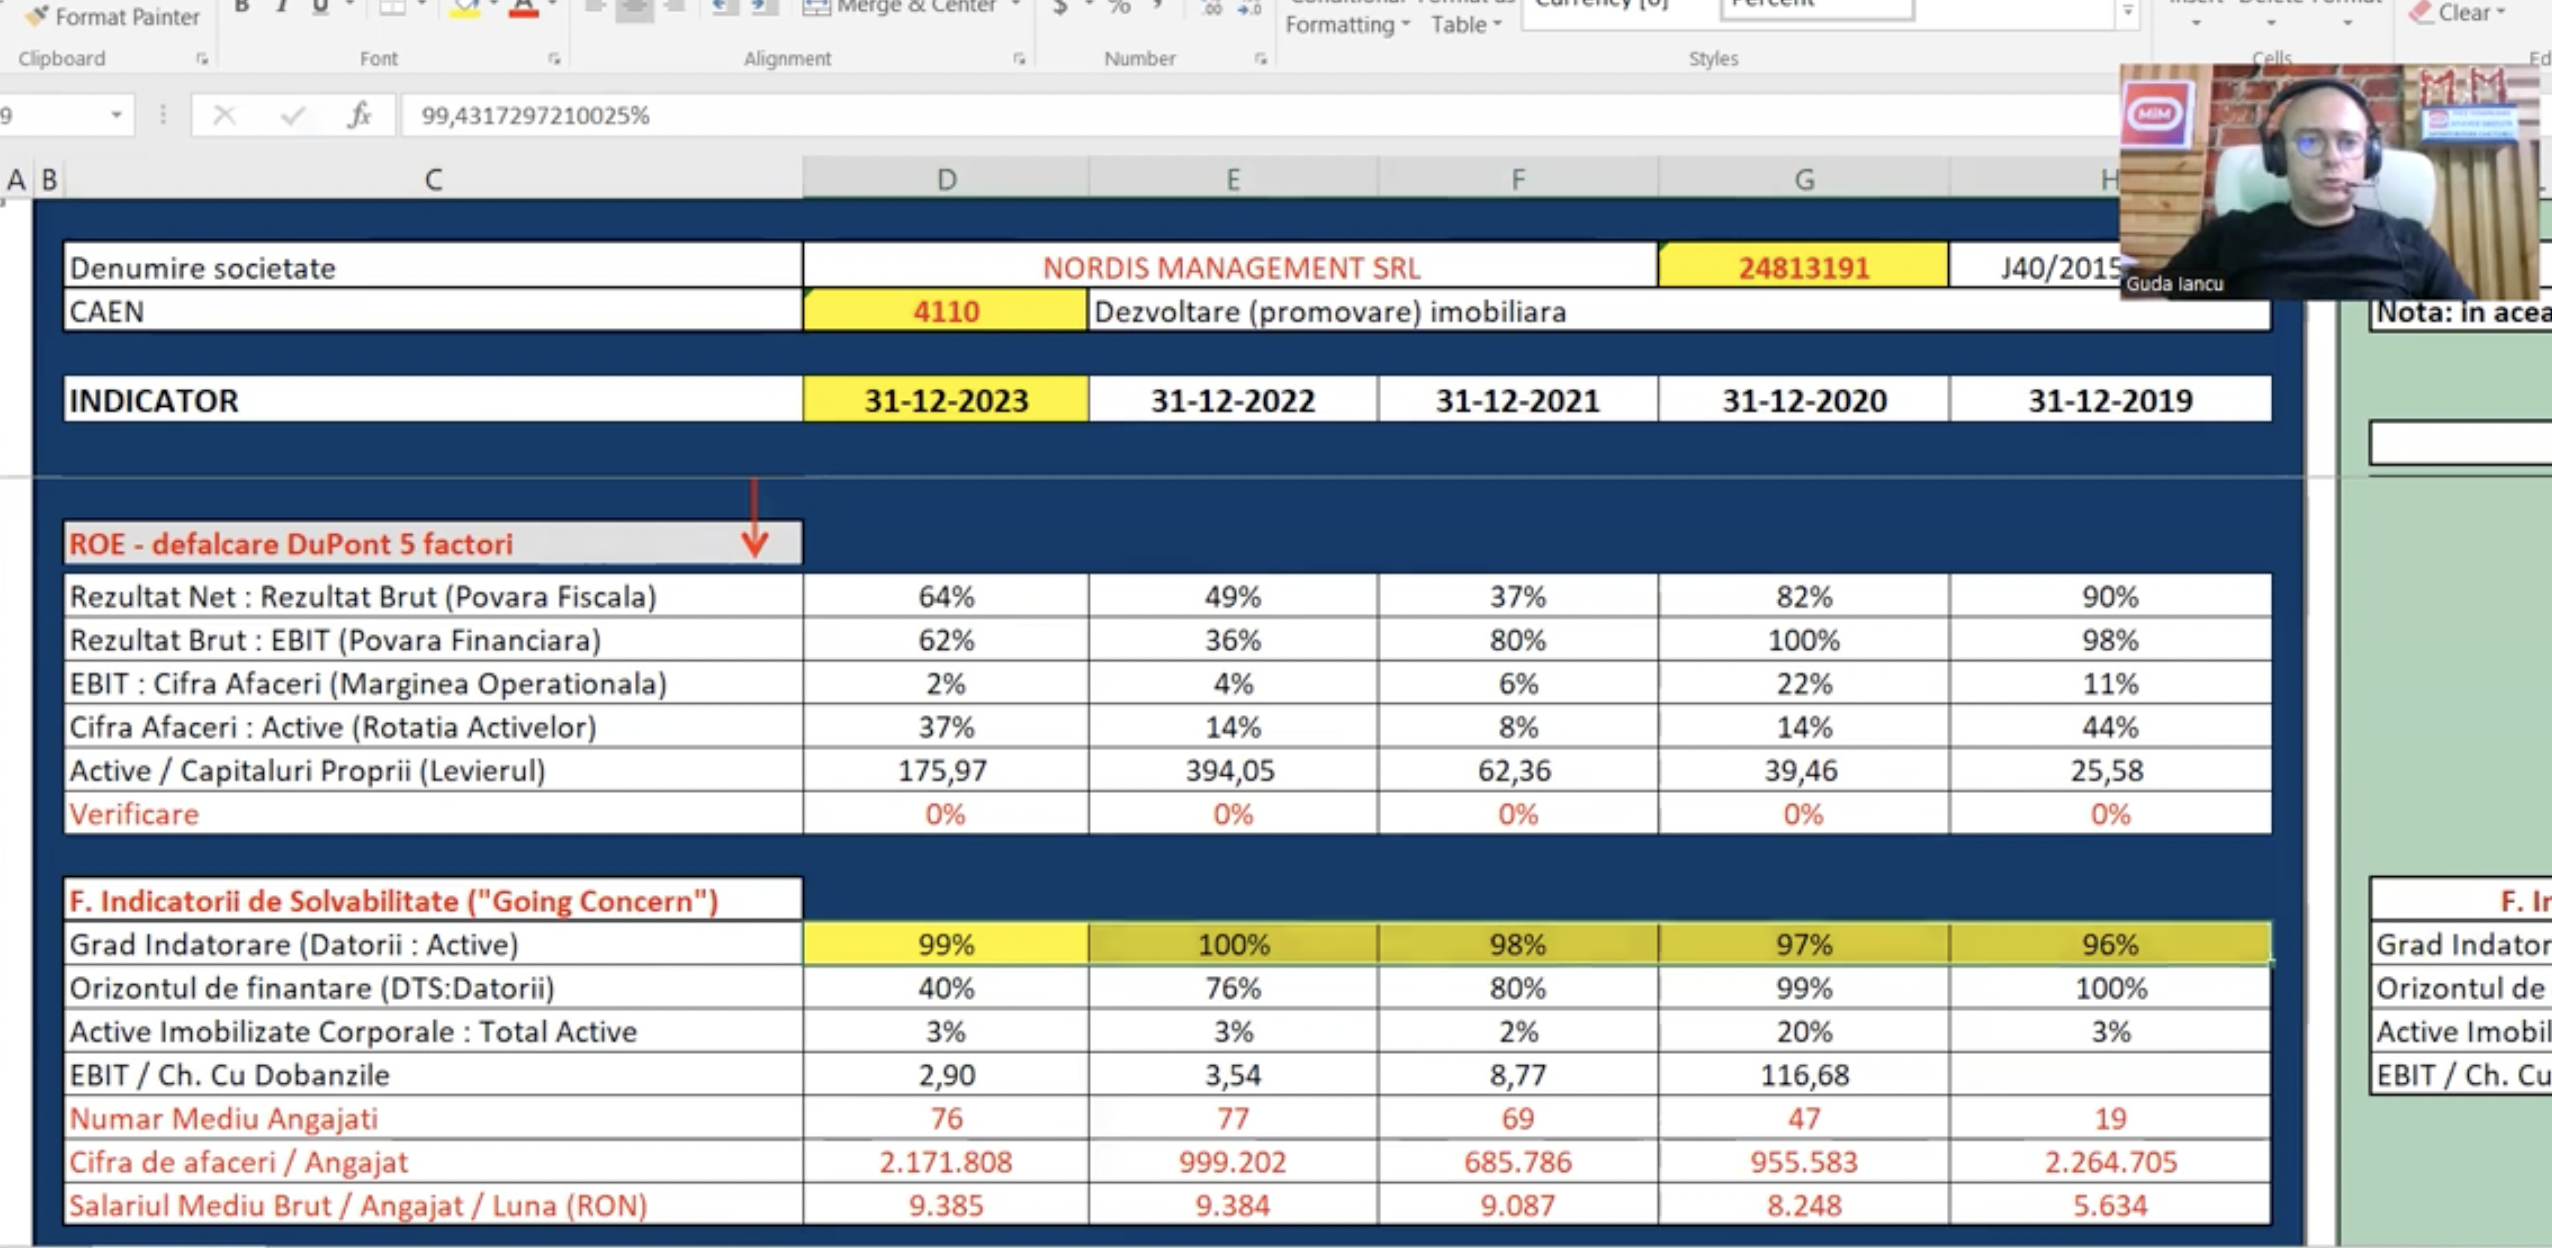Activate the Format Painter tool
Screen dimensions: 2552x1248
click(112, 15)
